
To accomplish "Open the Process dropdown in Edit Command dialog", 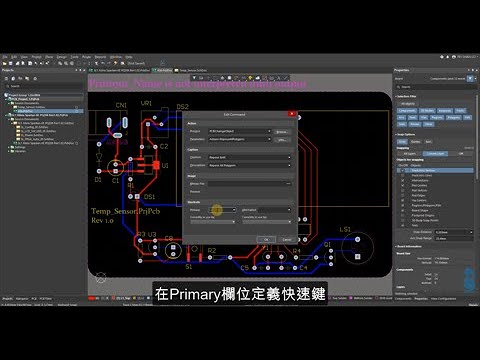I will 269,131.
